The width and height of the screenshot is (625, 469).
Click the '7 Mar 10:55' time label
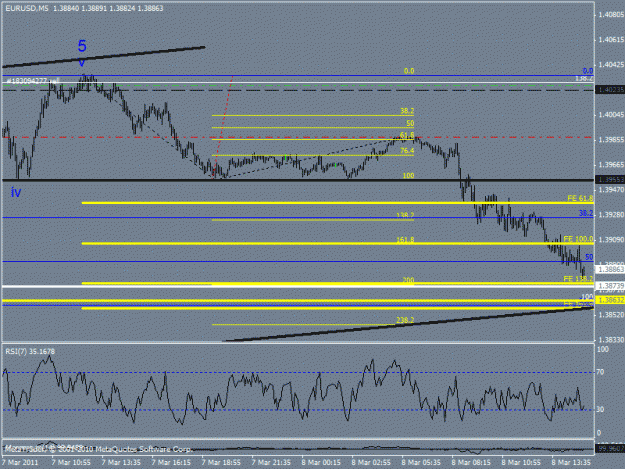pos(71,463)
